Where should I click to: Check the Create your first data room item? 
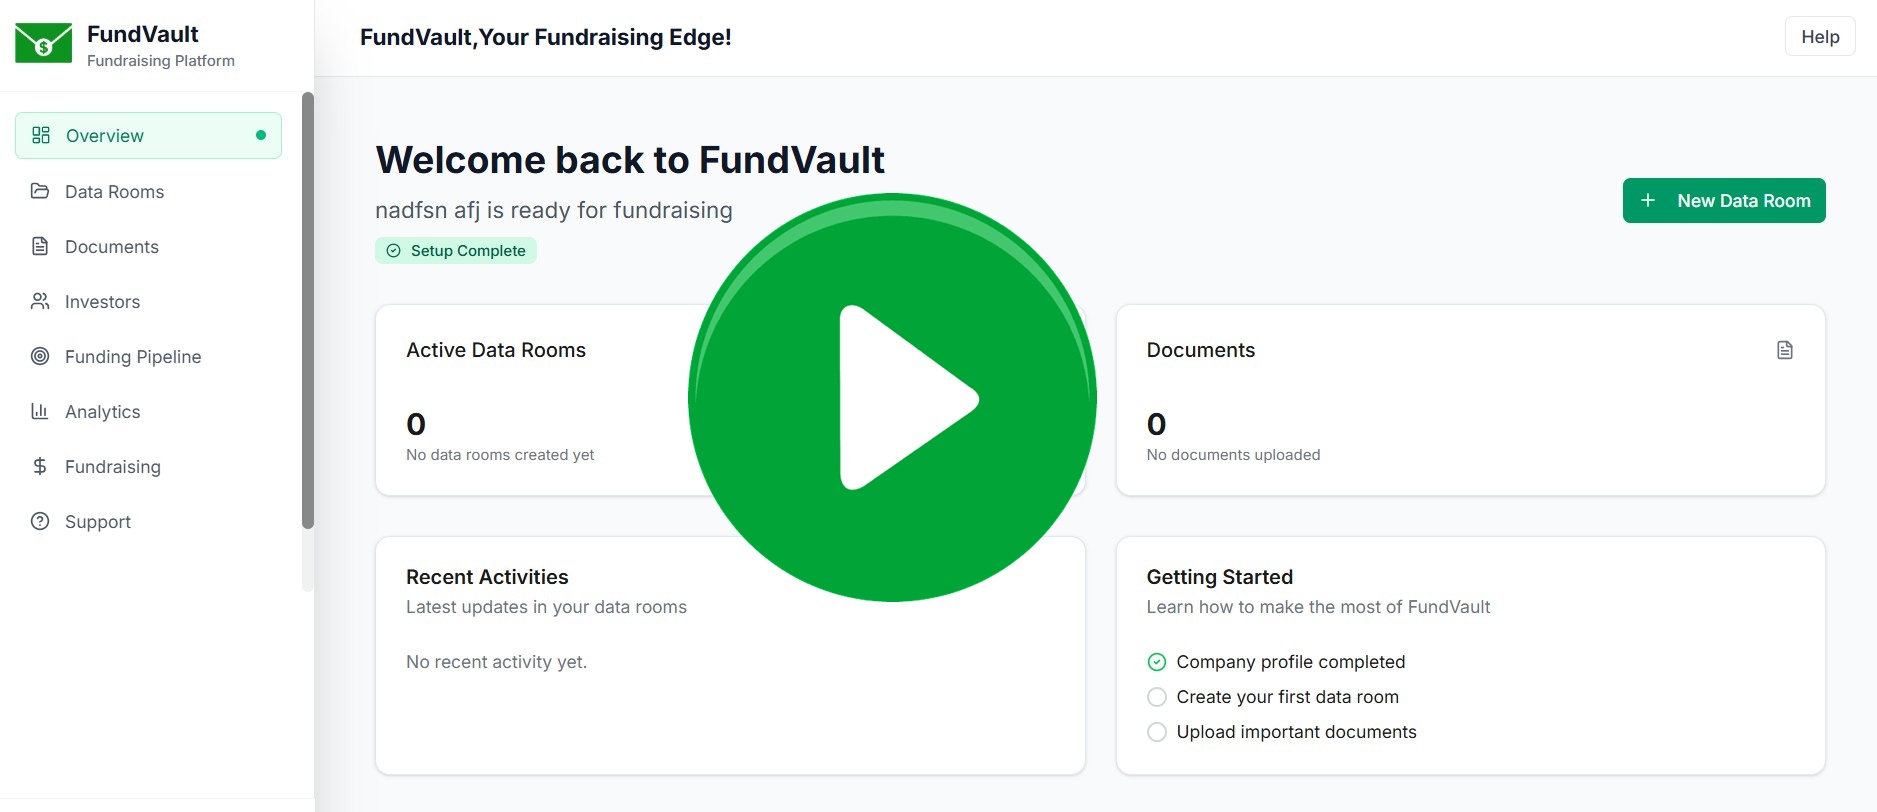(1157, 696)
